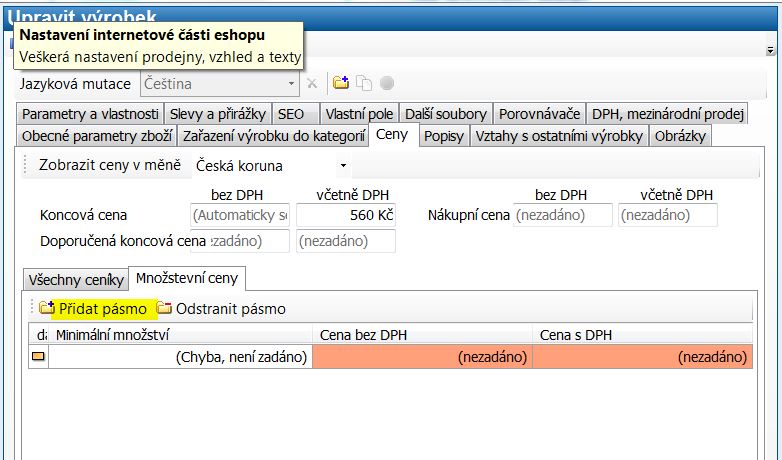
Task: Click the add language mutation folder icon
Action: tap(341, 84)
